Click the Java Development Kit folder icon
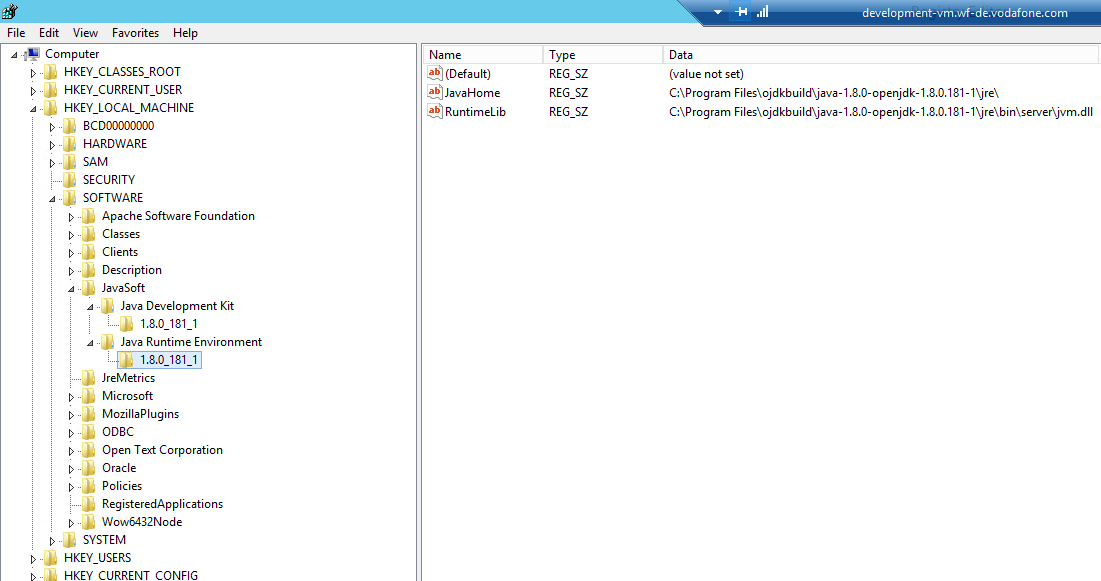This screenshot has width=1101, height=581. pyautogui.click(x=107, y=306)
